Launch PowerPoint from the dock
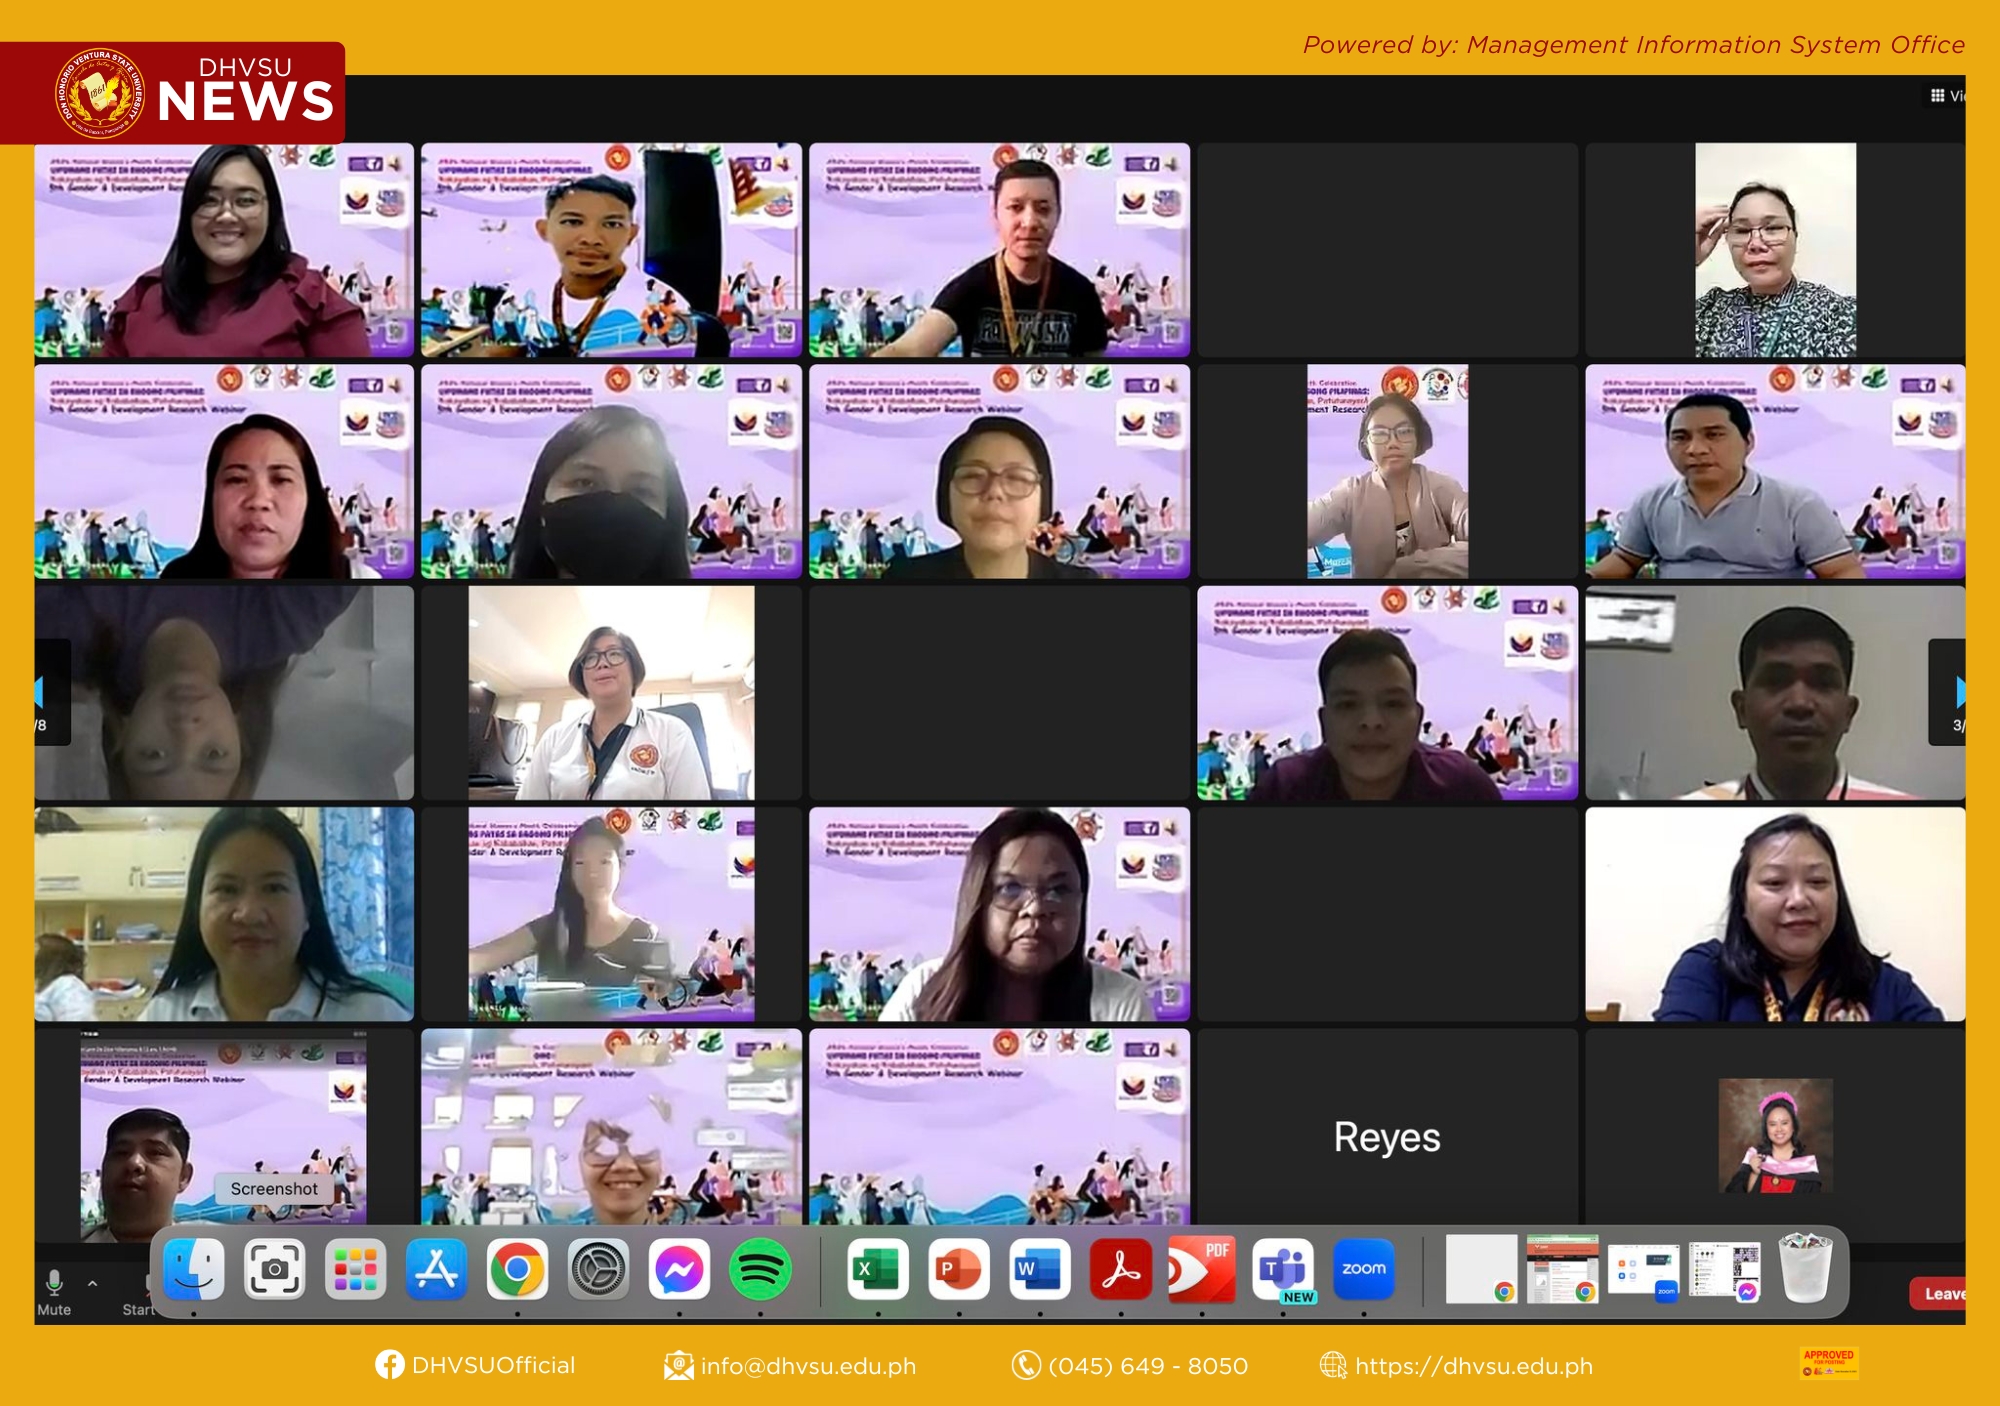This screenshot has height=1406, width=2000. click(958, 1269)
